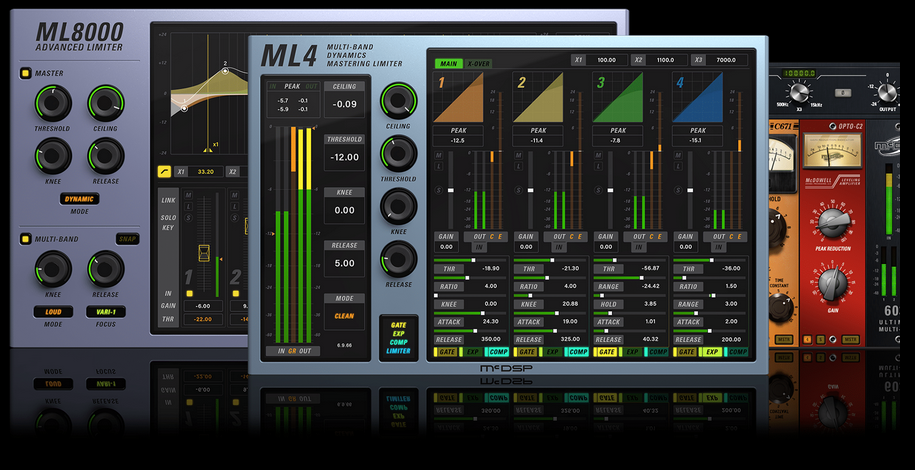Click ML4 Threshold value -12.00
This screenshot has height=470, width=915.
click(x=344, y=158)
